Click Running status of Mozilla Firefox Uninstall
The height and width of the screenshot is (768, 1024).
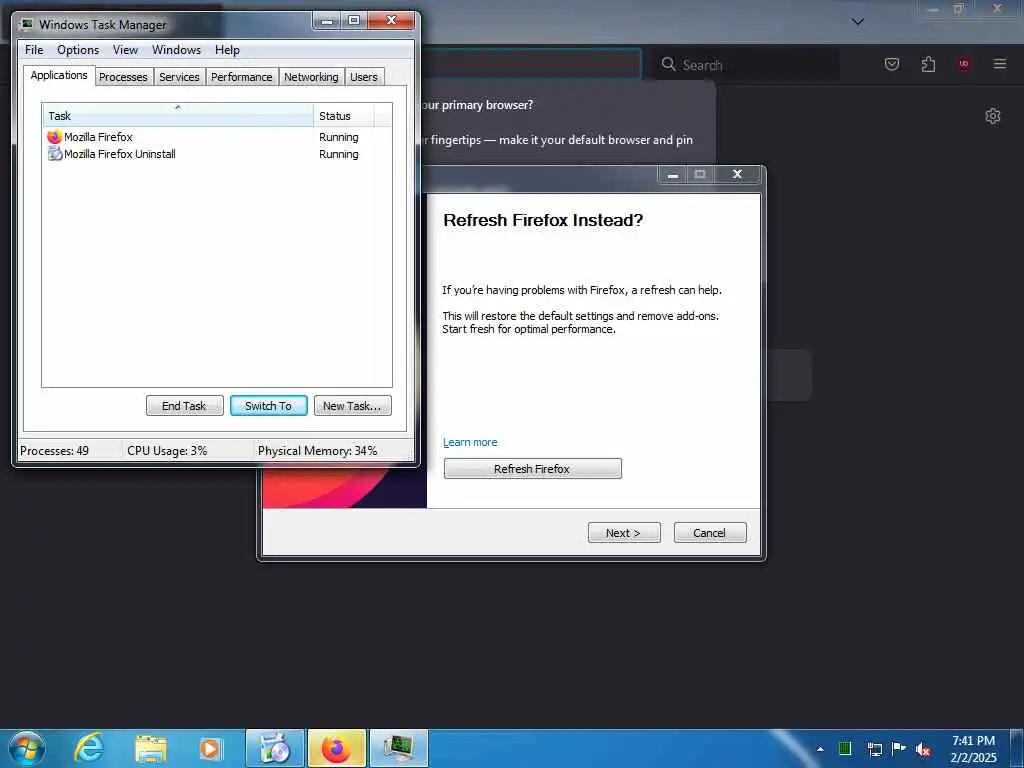(x=338, y=153)
